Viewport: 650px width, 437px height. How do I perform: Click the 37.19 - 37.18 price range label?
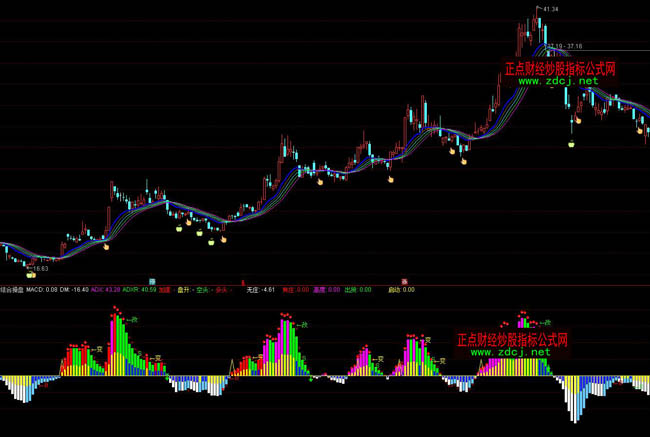click(x=564, y=46)
